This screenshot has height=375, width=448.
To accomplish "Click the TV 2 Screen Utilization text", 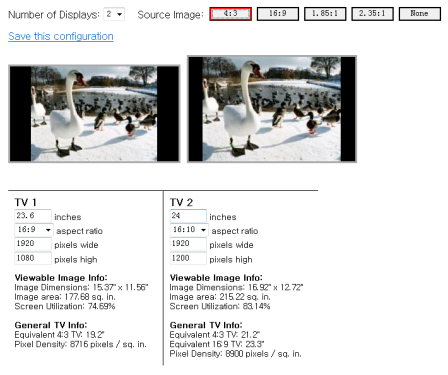I will (x=220, y=306).
